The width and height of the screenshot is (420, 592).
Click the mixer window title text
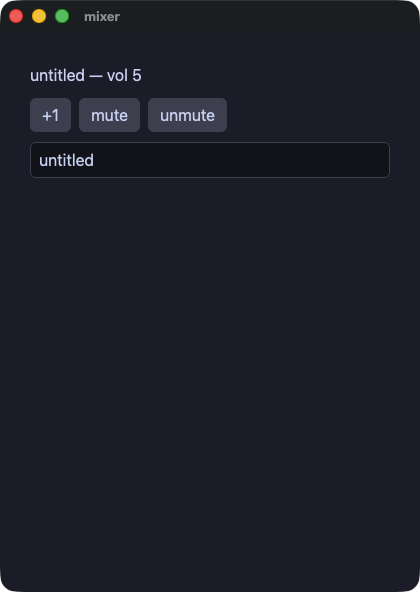coord(102,17)
